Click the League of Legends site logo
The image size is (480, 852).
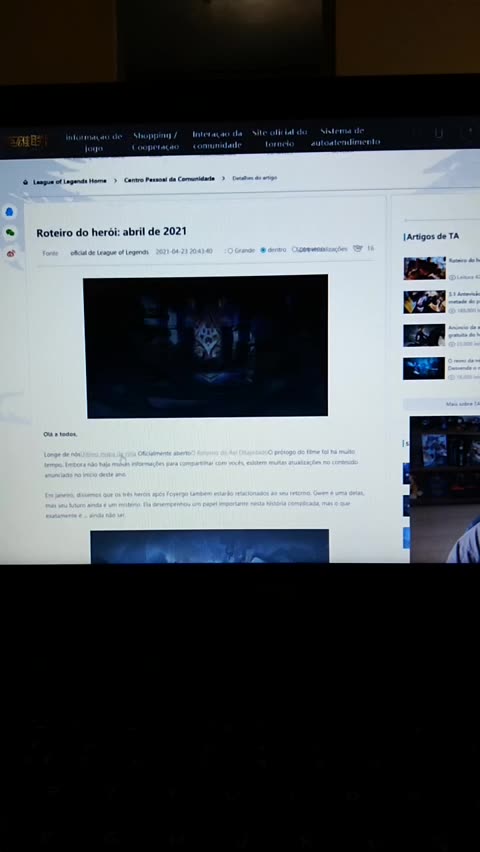(x=27, y=141)
